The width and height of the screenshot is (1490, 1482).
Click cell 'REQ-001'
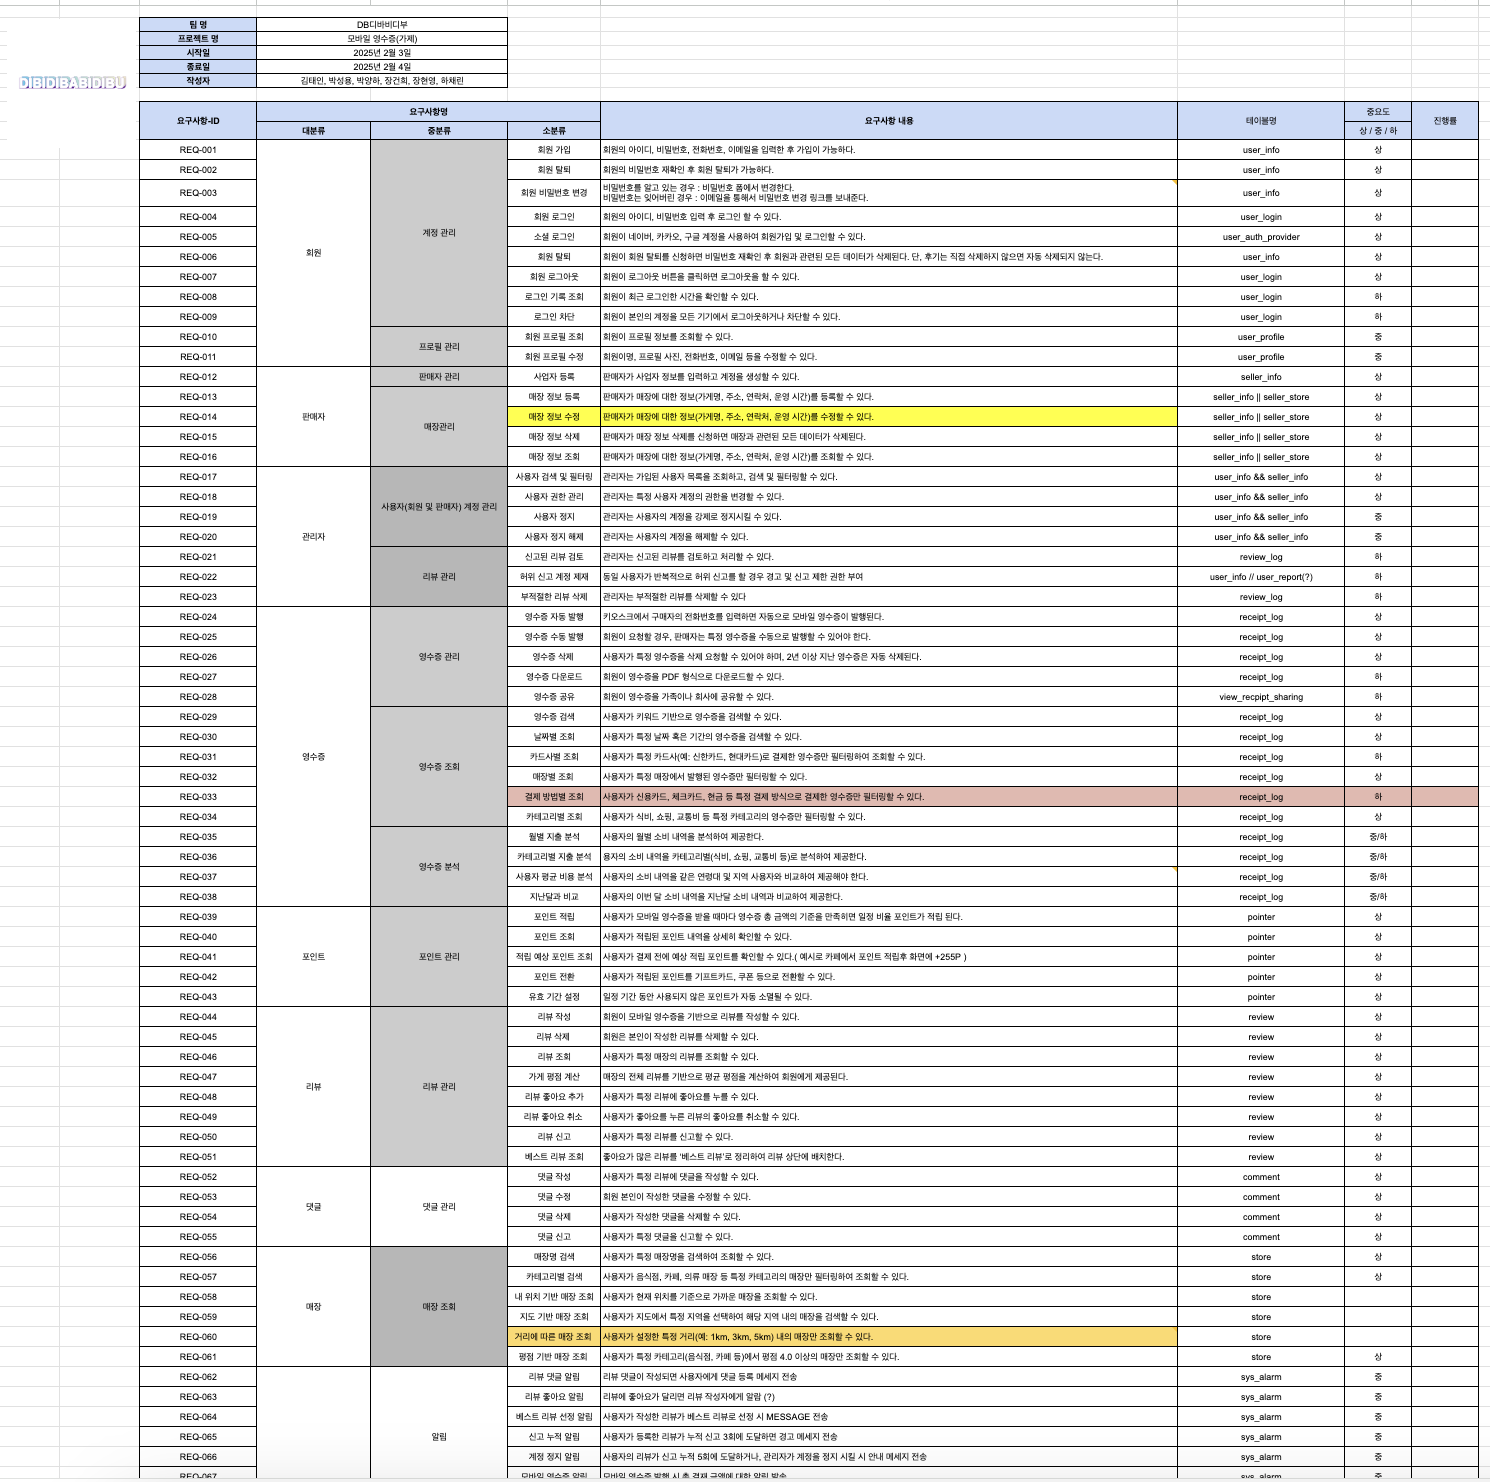click(x=198, y=150)
